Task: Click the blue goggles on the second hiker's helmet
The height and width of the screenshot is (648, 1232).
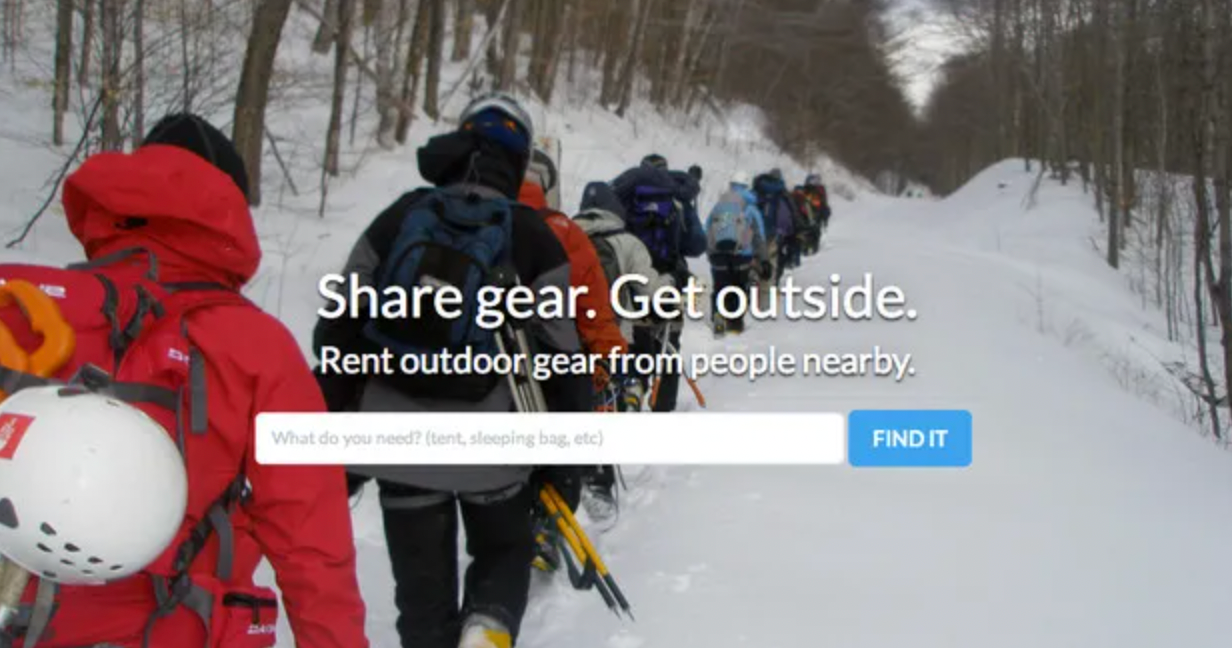Action: 496,130
